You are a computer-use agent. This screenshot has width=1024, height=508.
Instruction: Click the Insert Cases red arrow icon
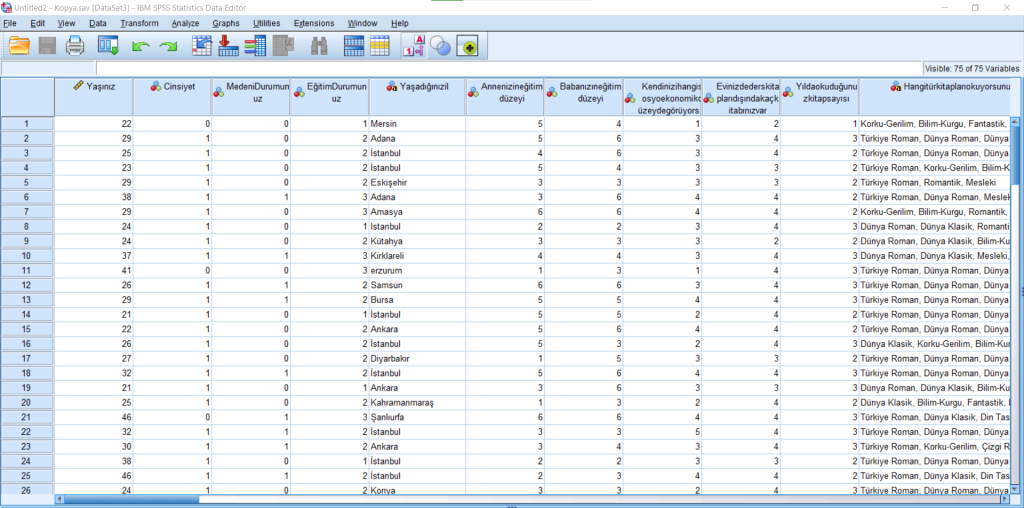click(227, 45)
